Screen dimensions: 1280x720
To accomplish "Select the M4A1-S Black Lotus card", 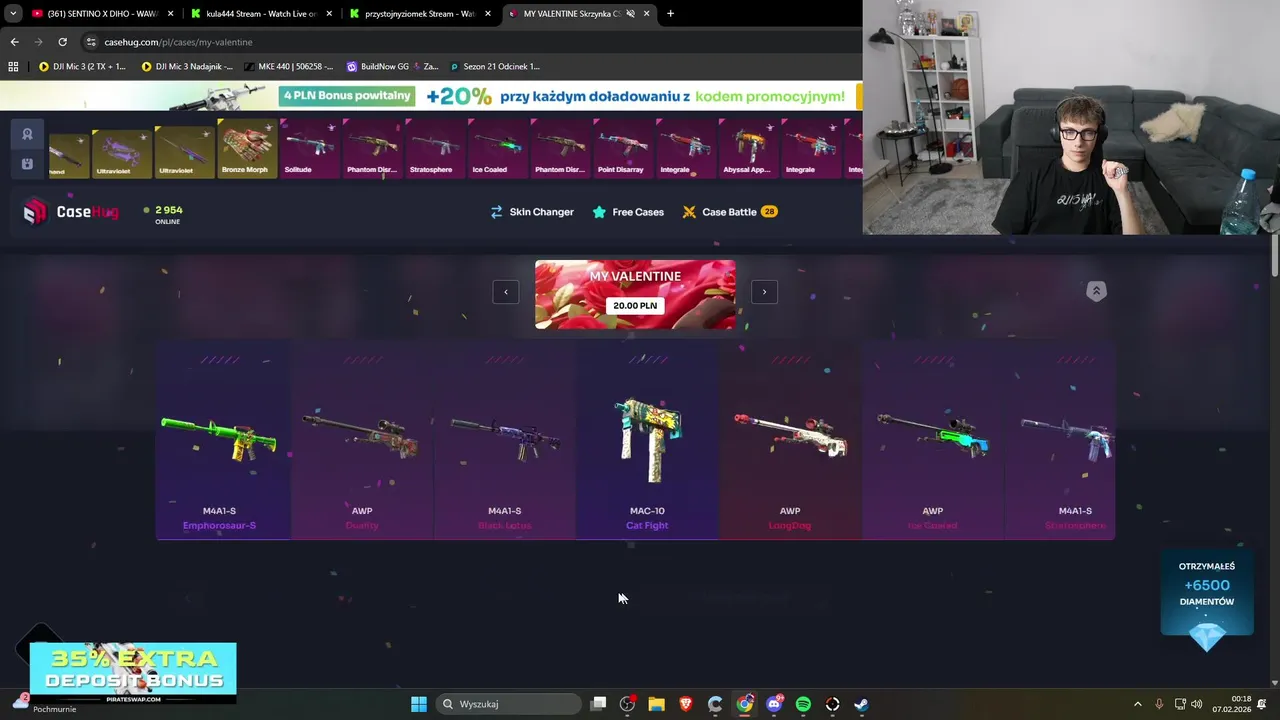I will click(x=504, y=440).
